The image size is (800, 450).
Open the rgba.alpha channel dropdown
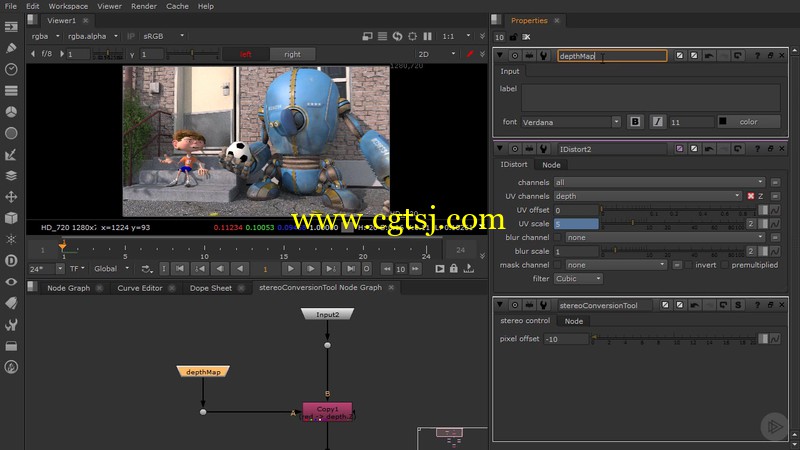pyautogui.click(x=93, y=36)
